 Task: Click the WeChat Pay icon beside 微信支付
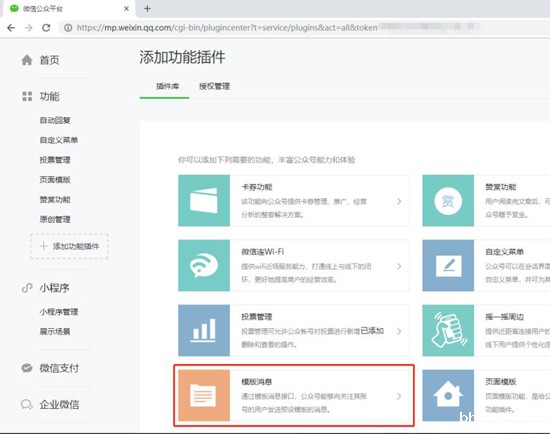pos(27,368)
